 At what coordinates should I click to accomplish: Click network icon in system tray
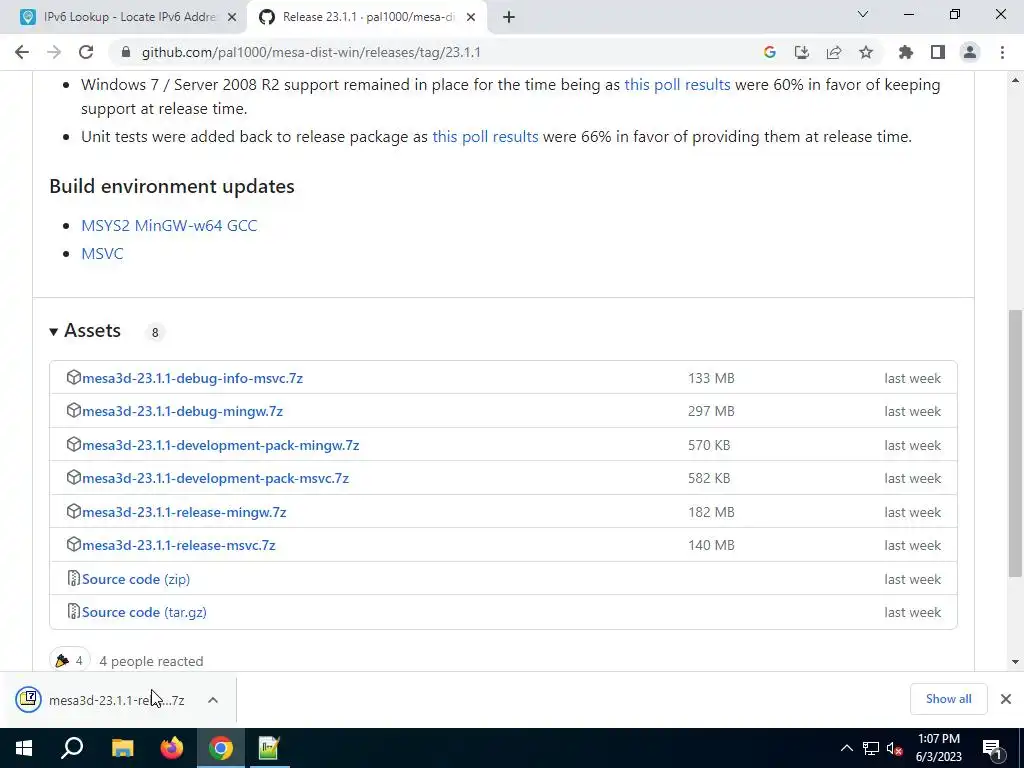(x=870, y=748)
